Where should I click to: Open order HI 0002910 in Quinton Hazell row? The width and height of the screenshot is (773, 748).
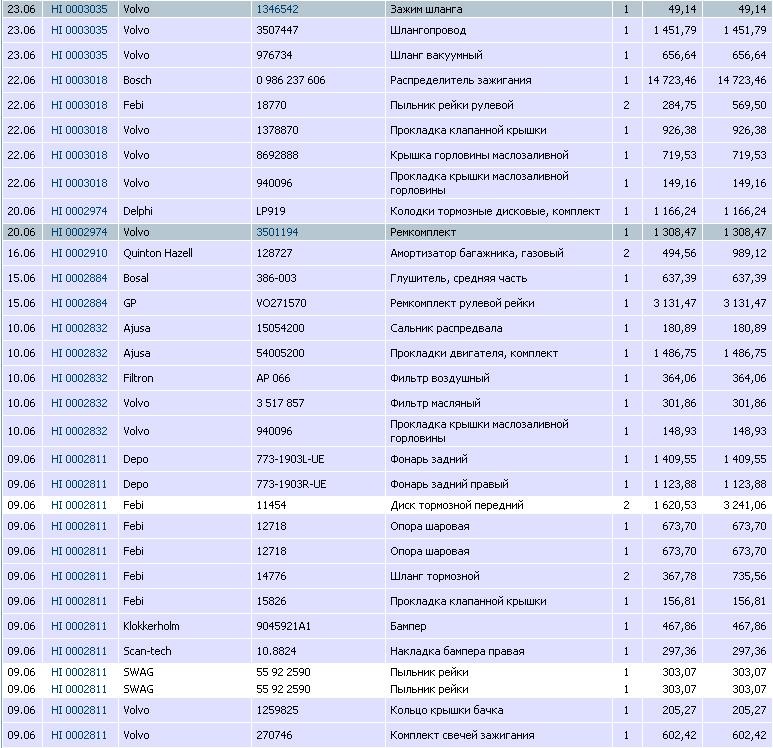79,253
